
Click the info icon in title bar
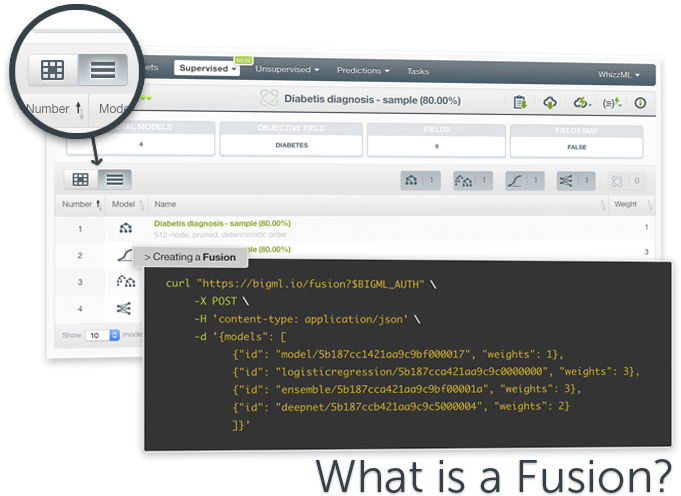pos(640,103)
